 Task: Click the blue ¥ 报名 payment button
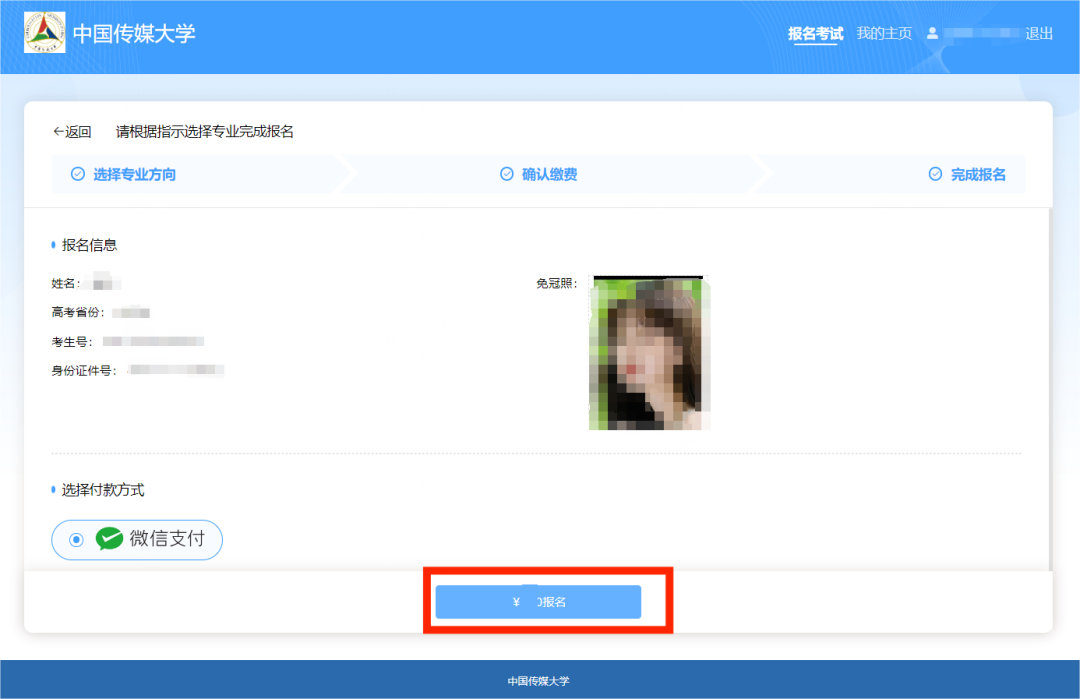pos(538,602)
